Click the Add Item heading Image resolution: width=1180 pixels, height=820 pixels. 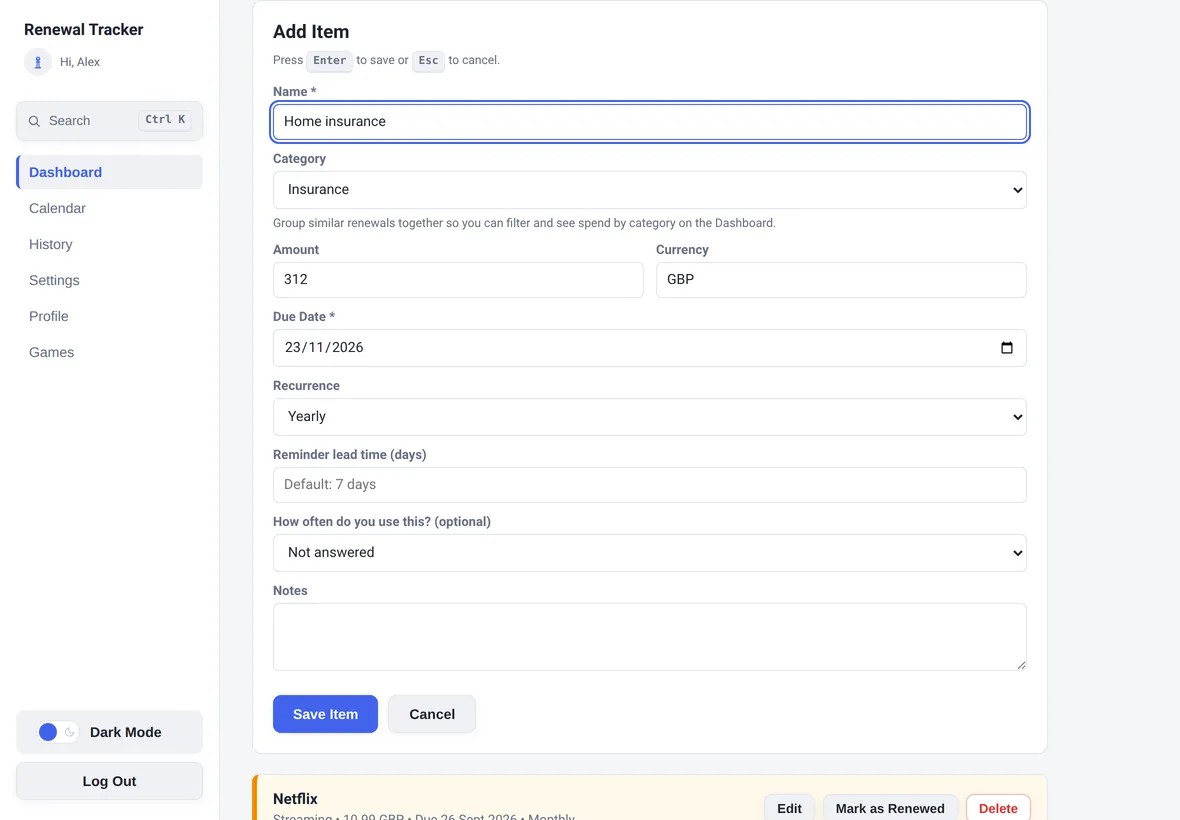click(x=311, y=32)
